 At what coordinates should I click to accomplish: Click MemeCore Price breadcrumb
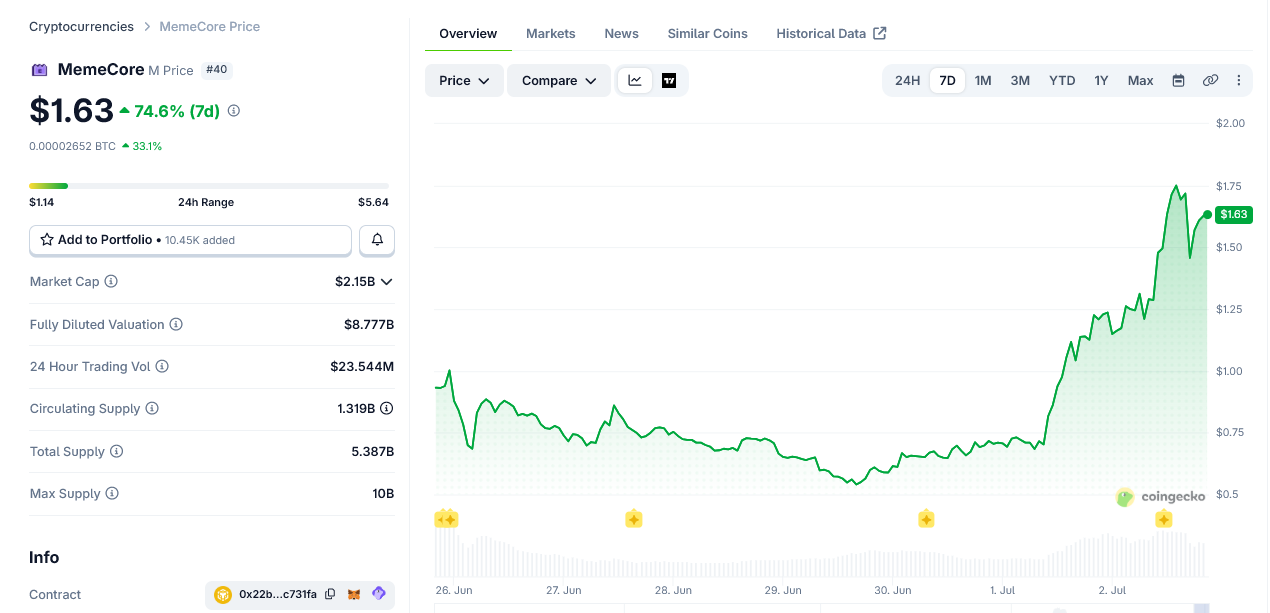click(x=209, y=27)
